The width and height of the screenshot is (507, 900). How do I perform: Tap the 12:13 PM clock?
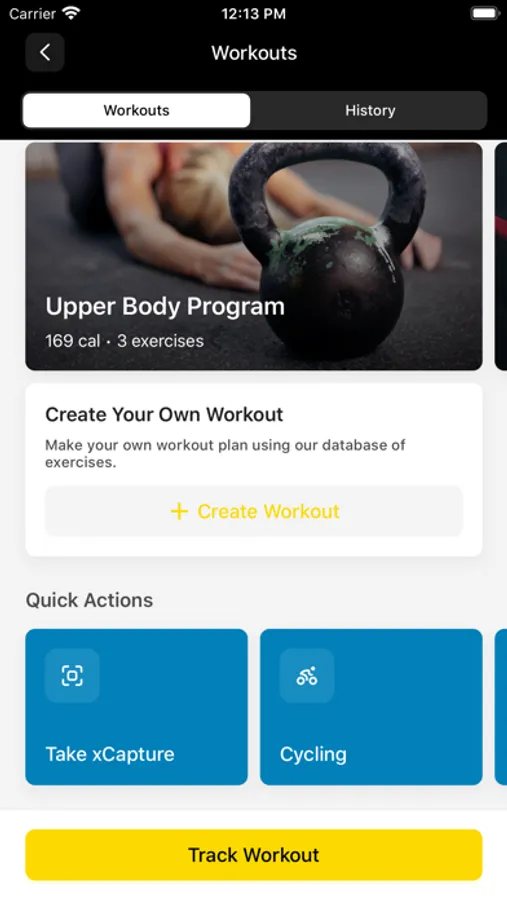[254, 14]
